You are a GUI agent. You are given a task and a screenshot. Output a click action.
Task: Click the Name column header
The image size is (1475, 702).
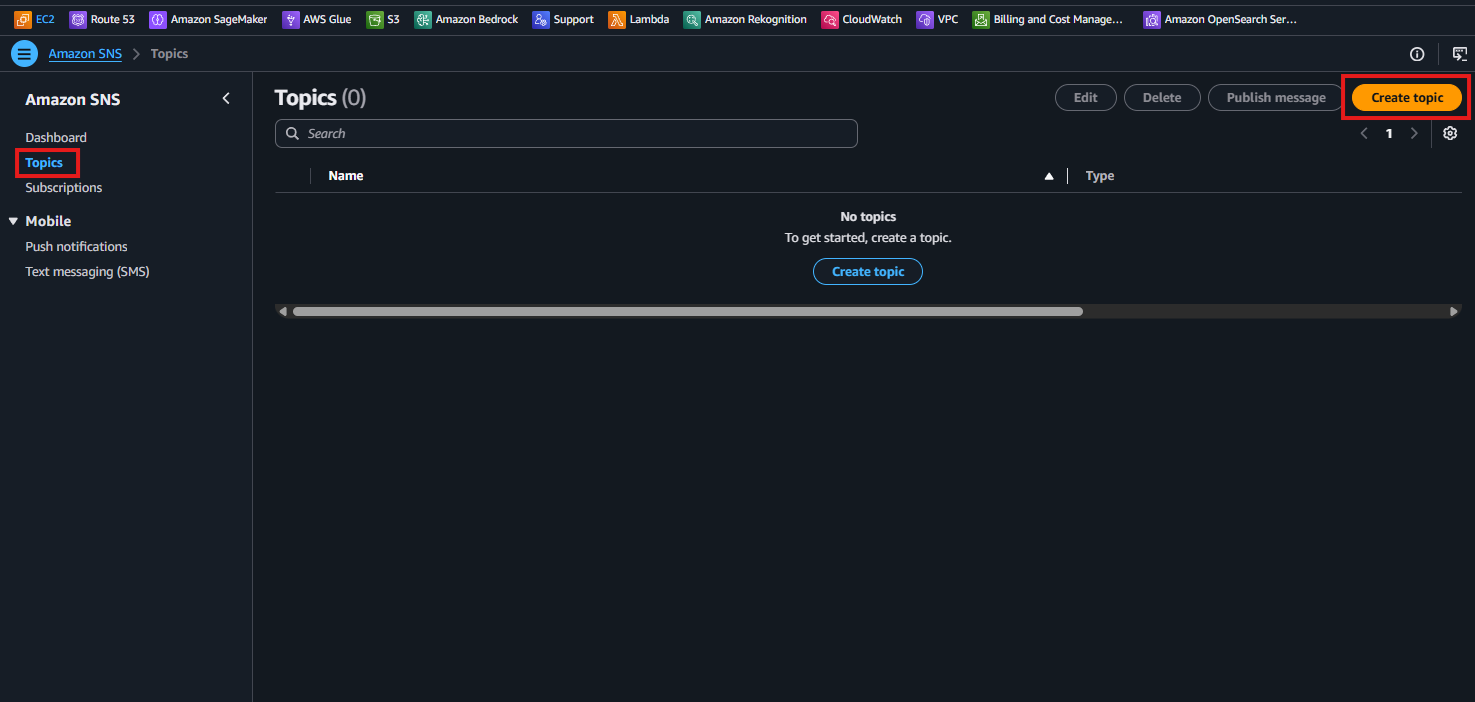click(346, 176)
